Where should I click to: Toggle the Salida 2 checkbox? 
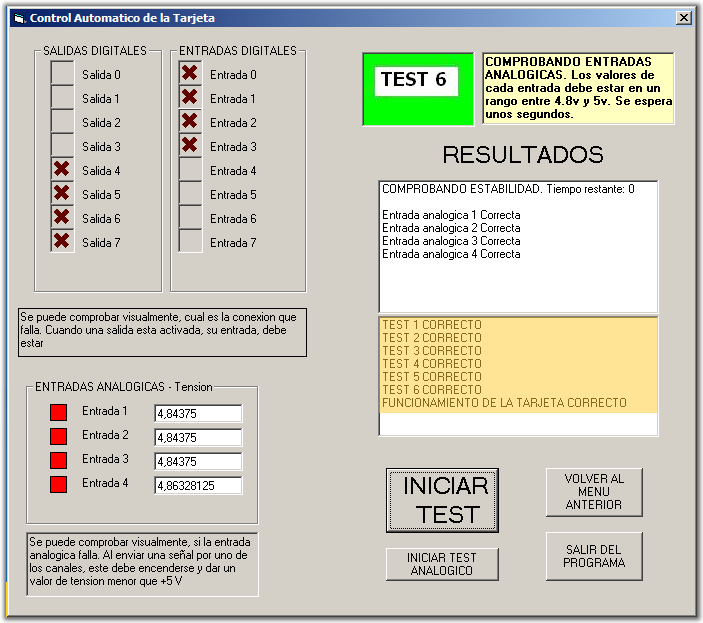pos(62,122)
